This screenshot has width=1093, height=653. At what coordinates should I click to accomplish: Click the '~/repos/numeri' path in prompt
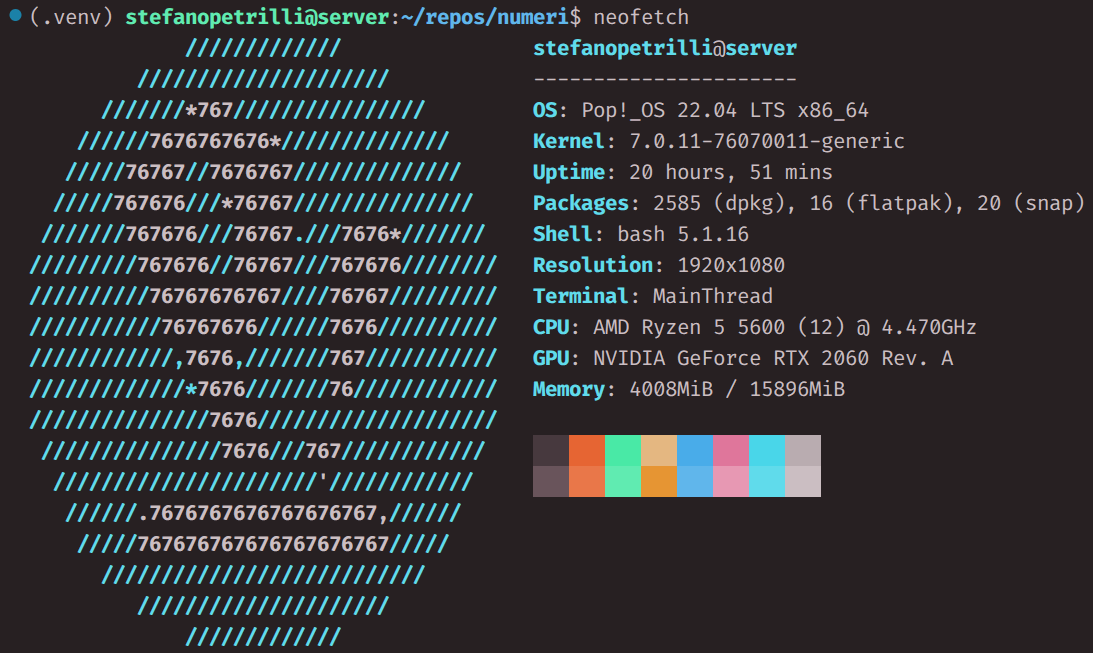pos(484,17)
